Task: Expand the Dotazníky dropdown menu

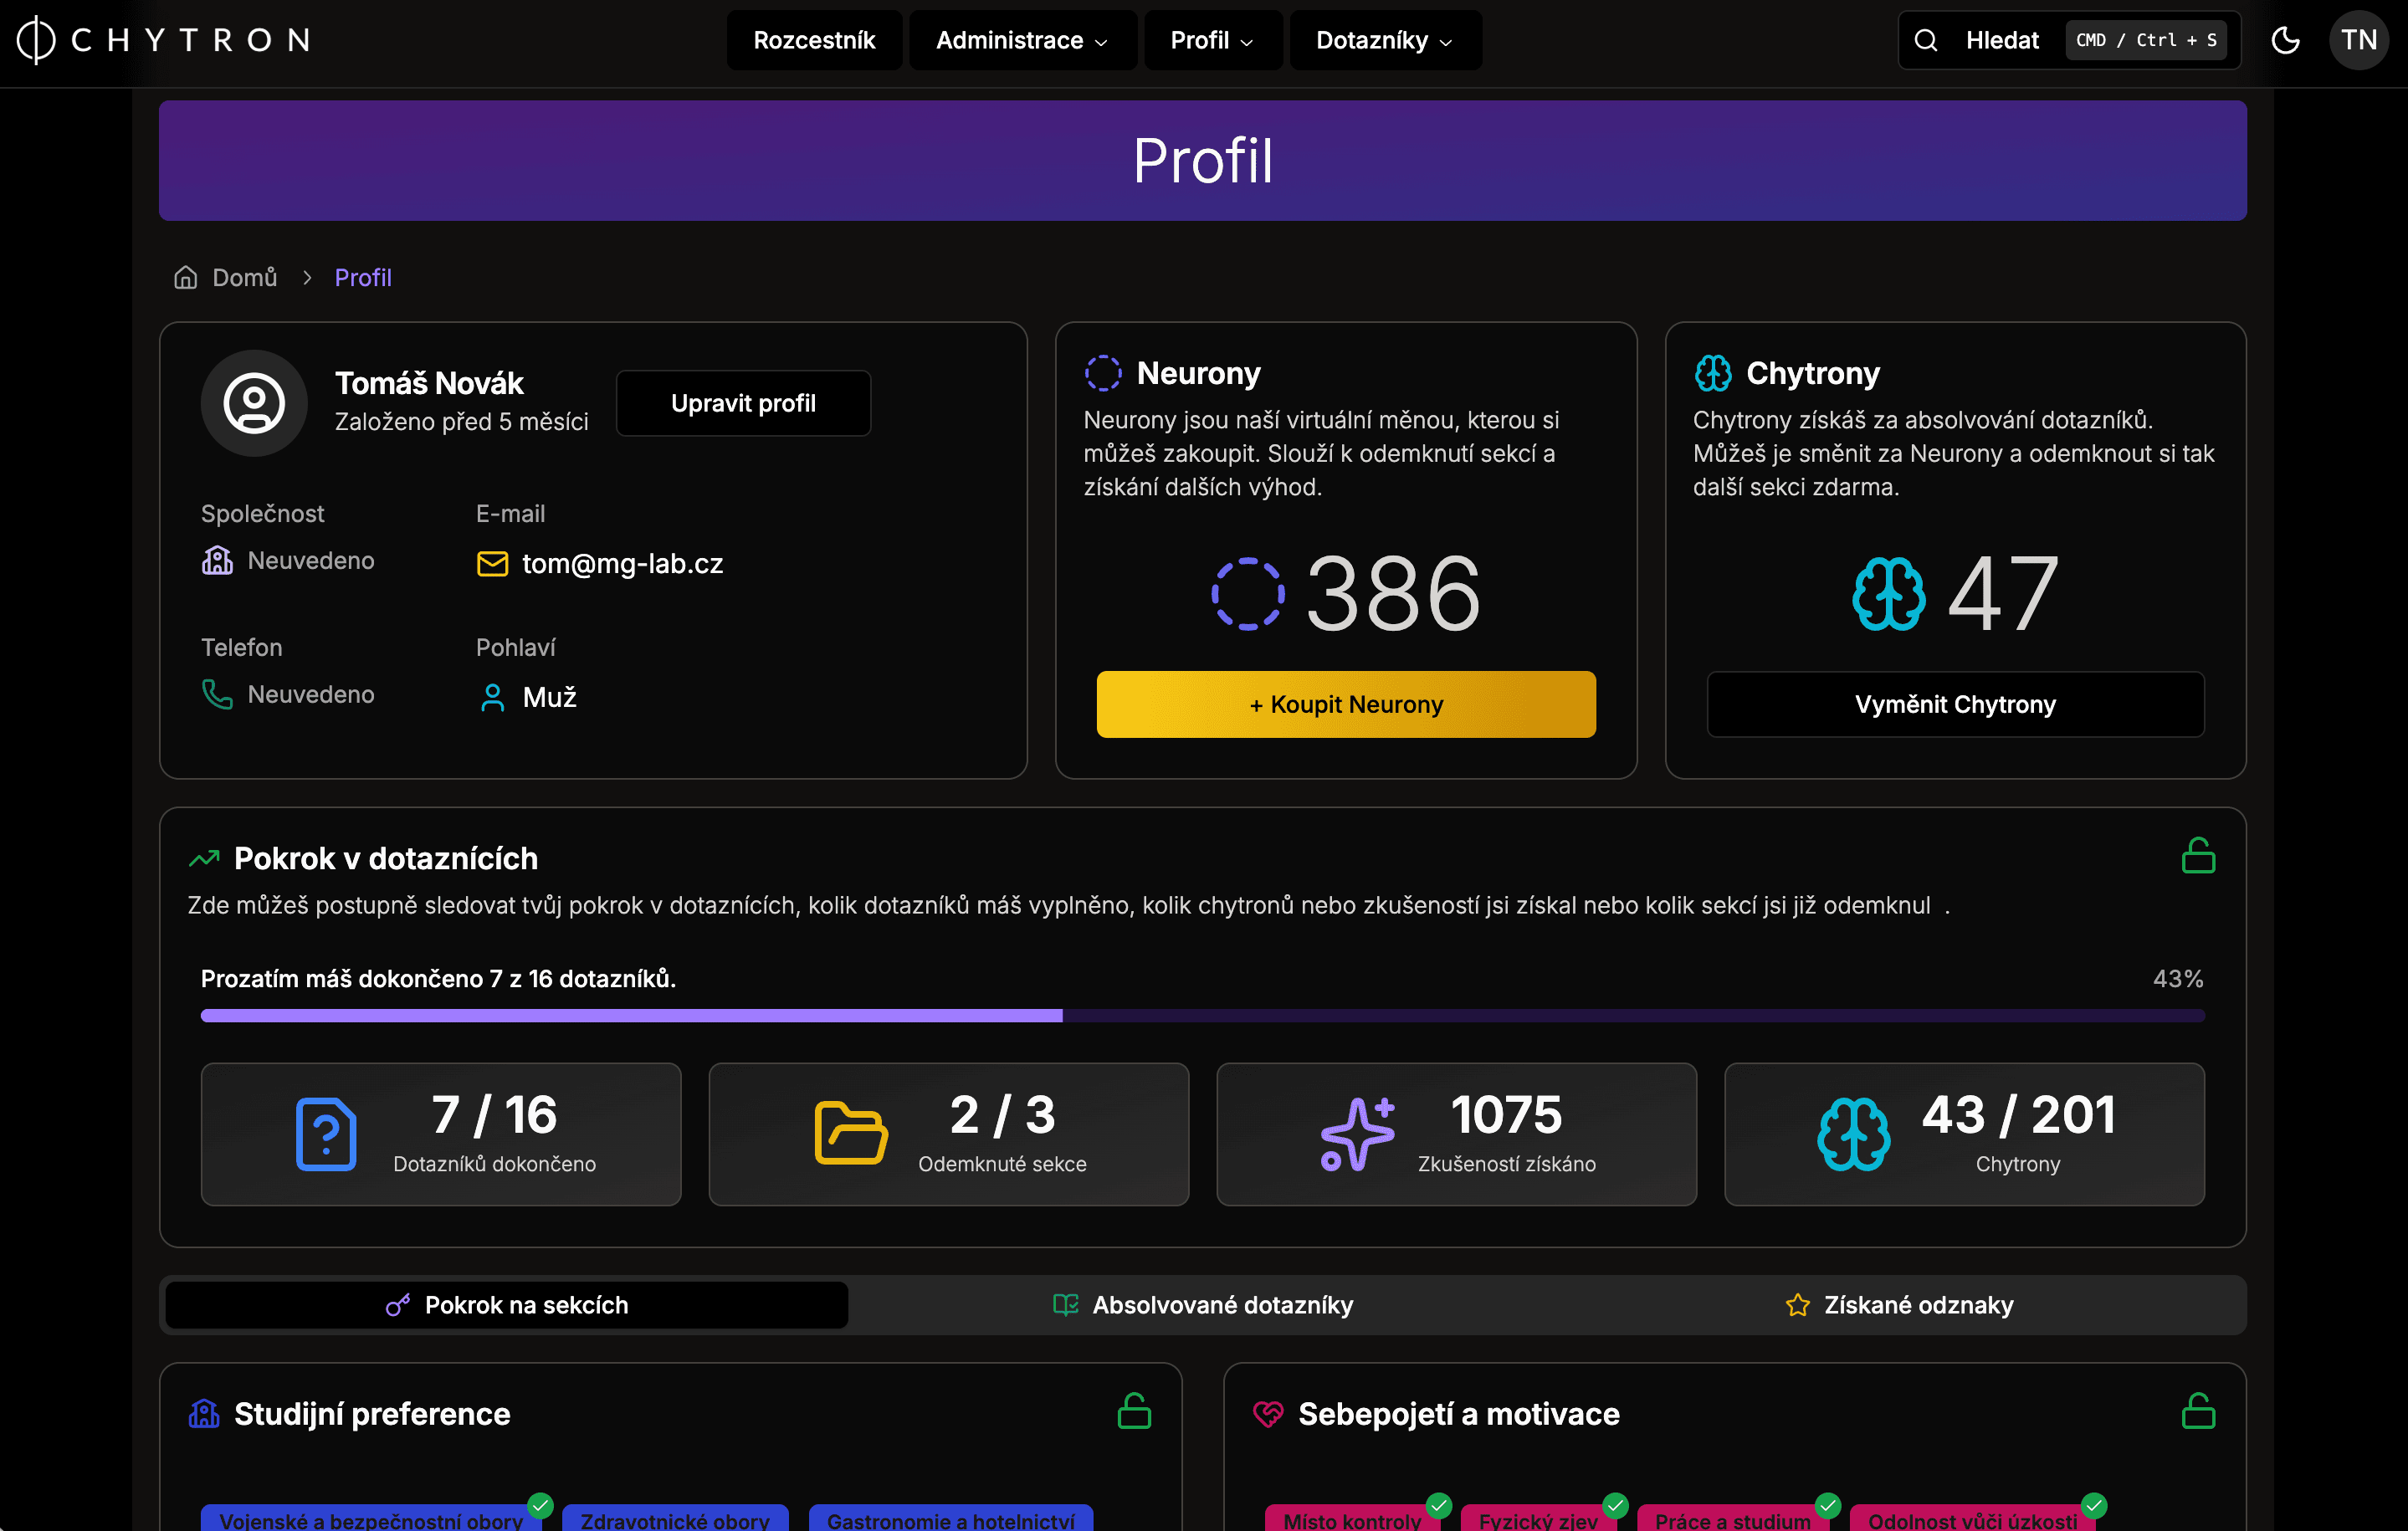Action: point(1385,40)
